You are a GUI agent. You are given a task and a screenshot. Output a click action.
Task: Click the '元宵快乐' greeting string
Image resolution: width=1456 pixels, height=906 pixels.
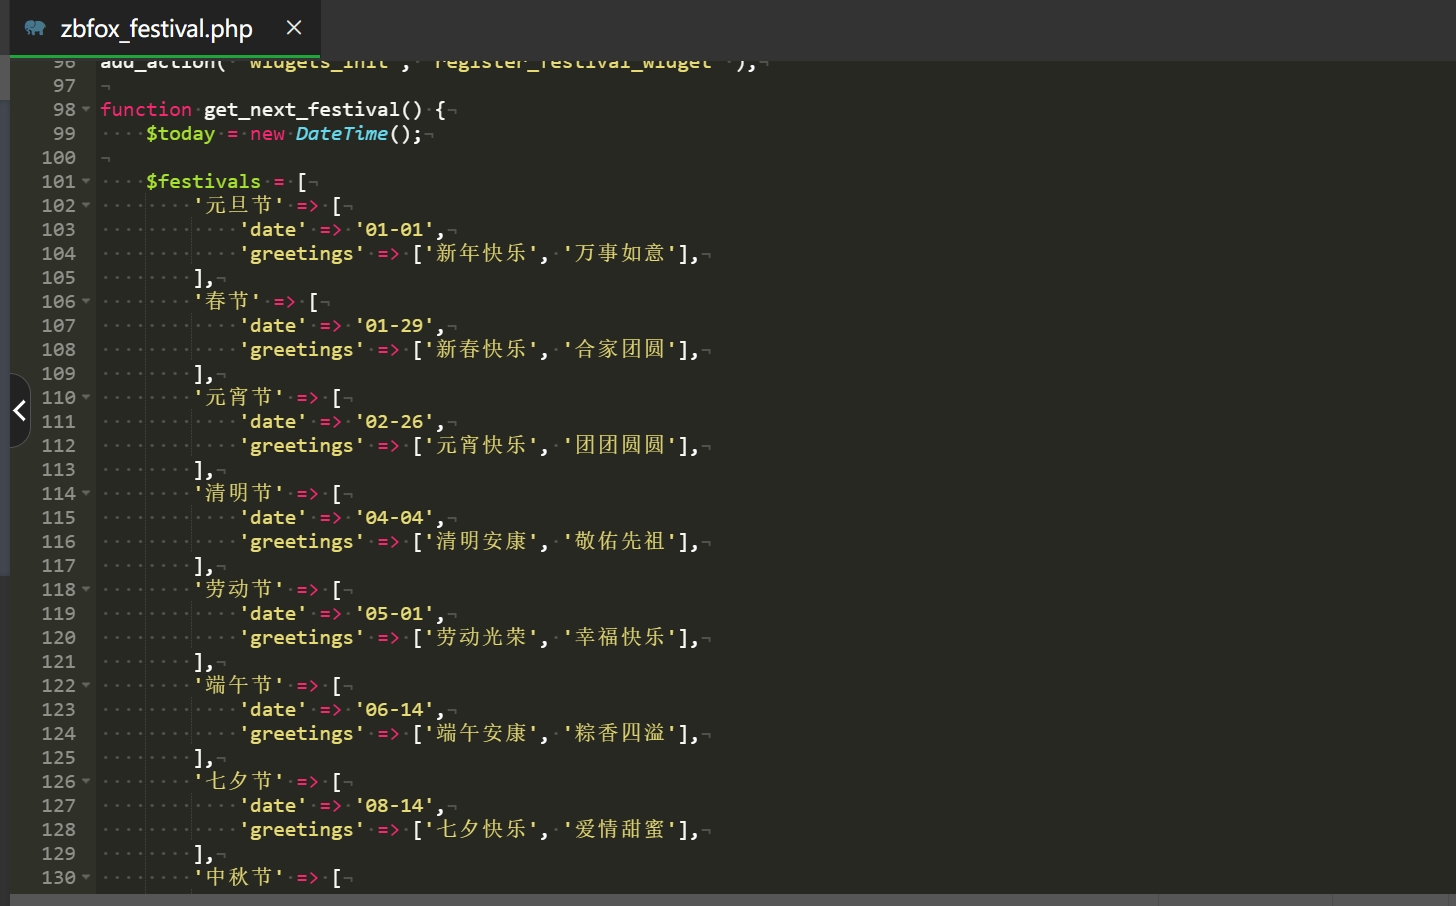(x=481, y=445)
